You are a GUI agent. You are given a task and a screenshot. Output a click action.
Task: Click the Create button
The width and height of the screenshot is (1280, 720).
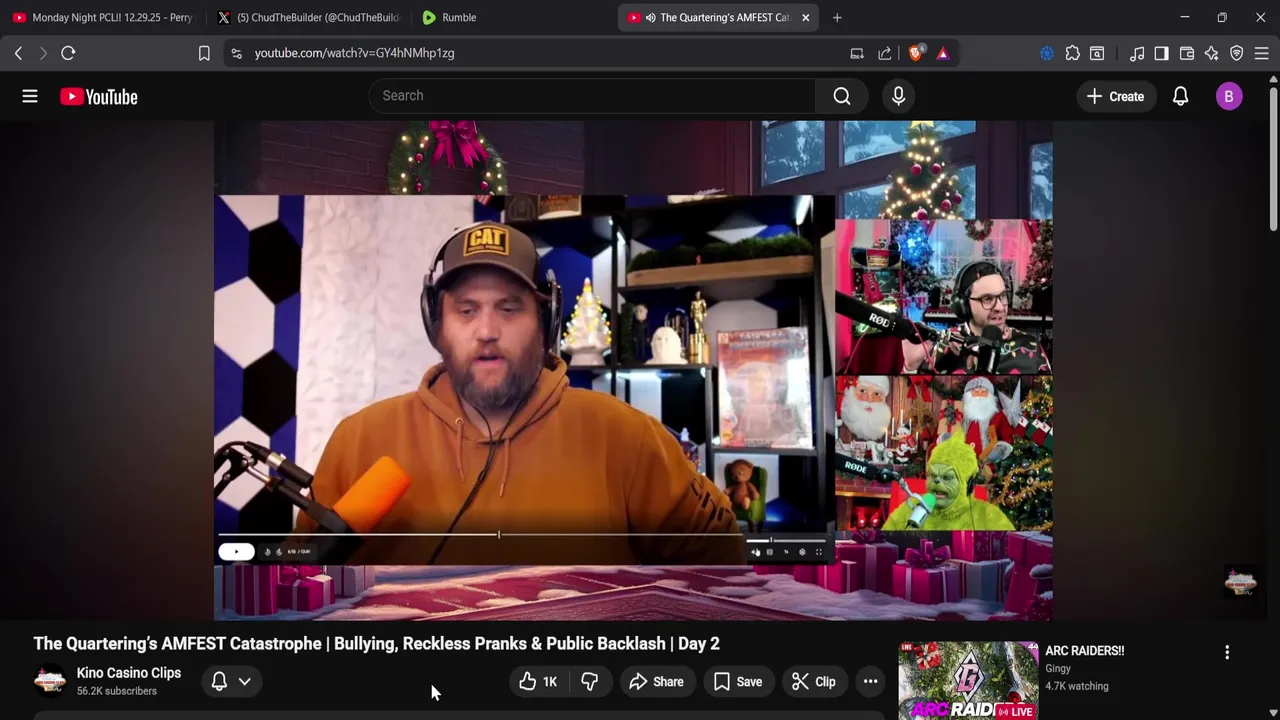[x=1115, y=96]
